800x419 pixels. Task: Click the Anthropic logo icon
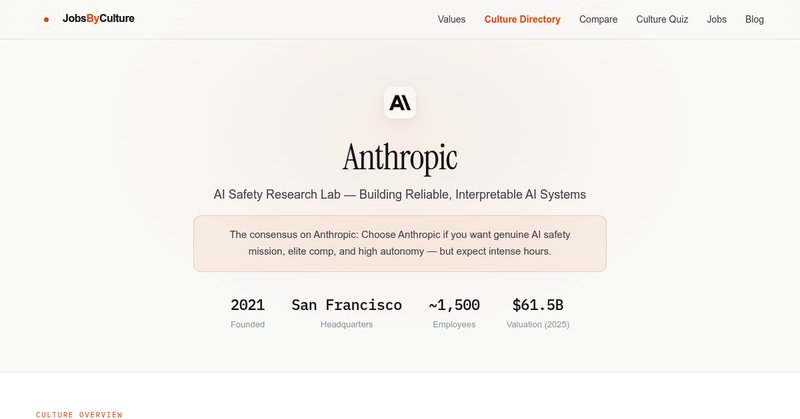click(x=400, y=103)
